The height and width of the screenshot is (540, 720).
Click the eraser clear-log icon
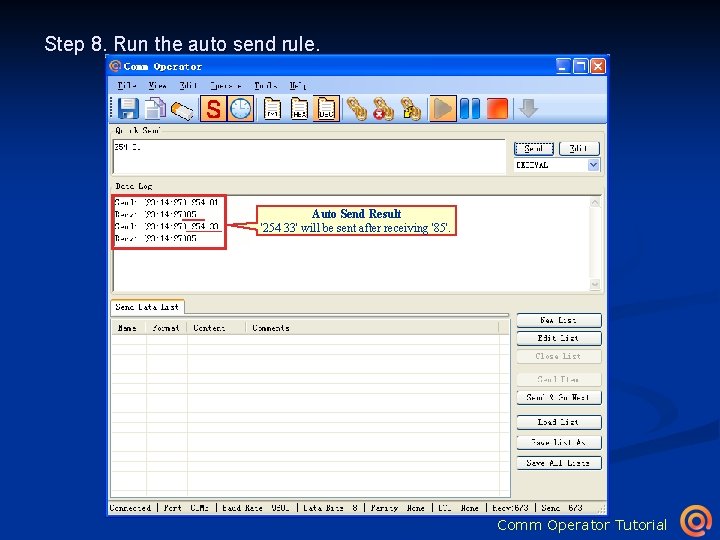[x=182, y=110]
